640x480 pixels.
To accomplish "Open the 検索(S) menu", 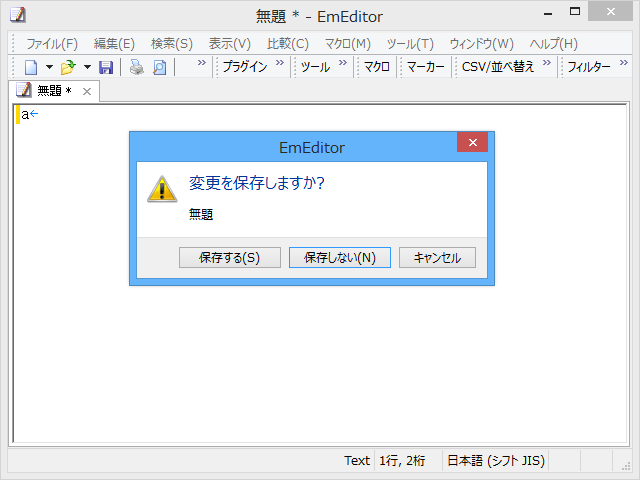I will tap(172, 44).
